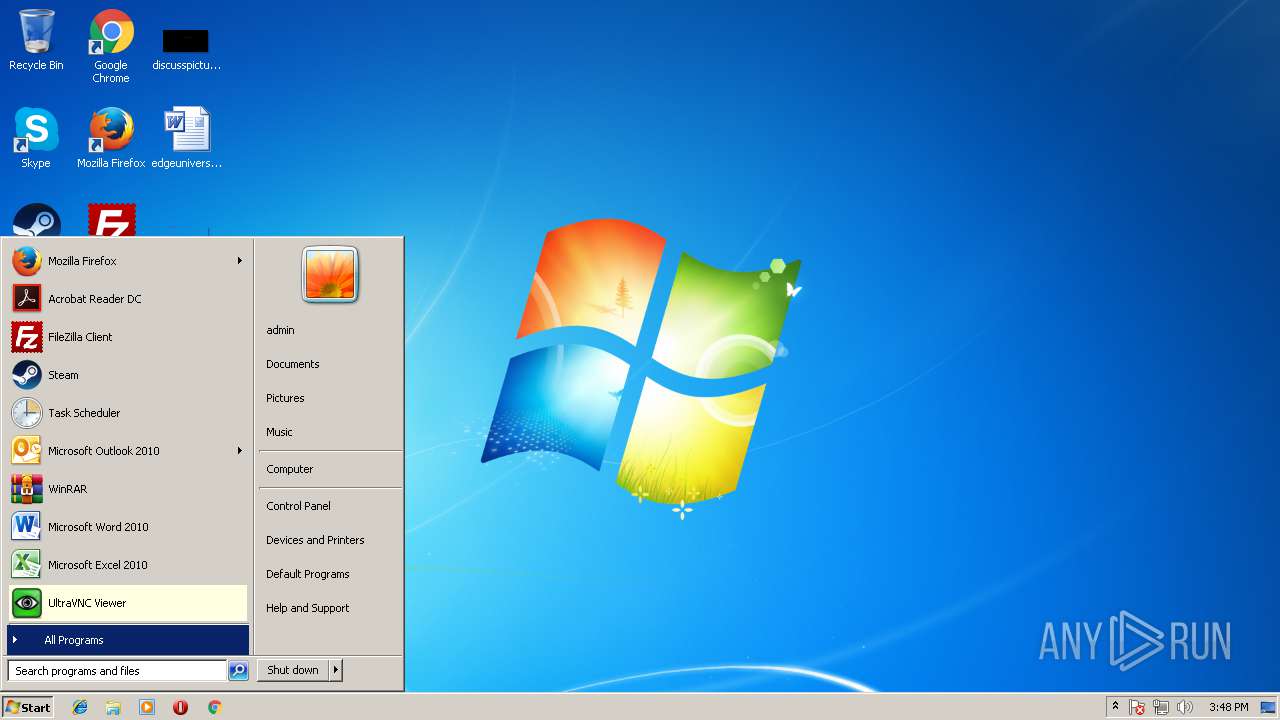Viewport: 1280px width, 720px height.
Task: Click the Action Center flag tray icon
Action: tap(1137, 707)
